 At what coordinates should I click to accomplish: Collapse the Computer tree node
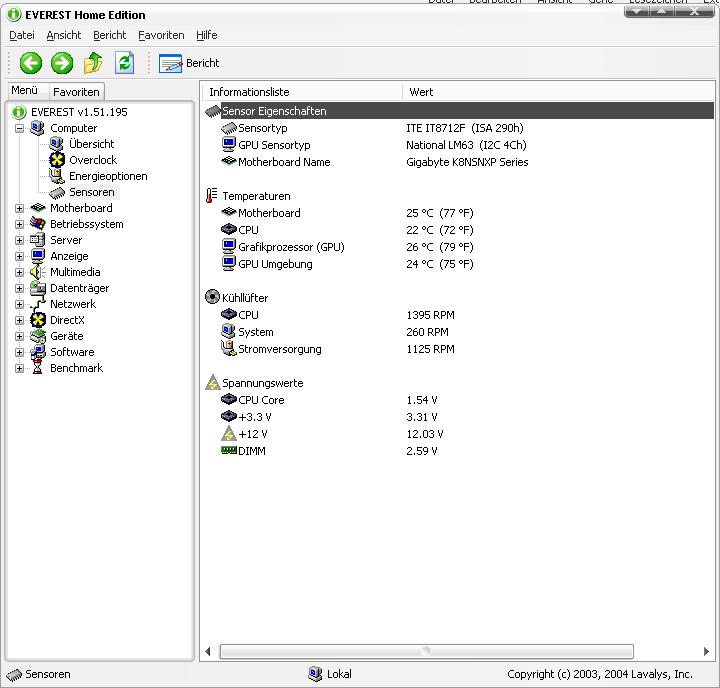19,128
